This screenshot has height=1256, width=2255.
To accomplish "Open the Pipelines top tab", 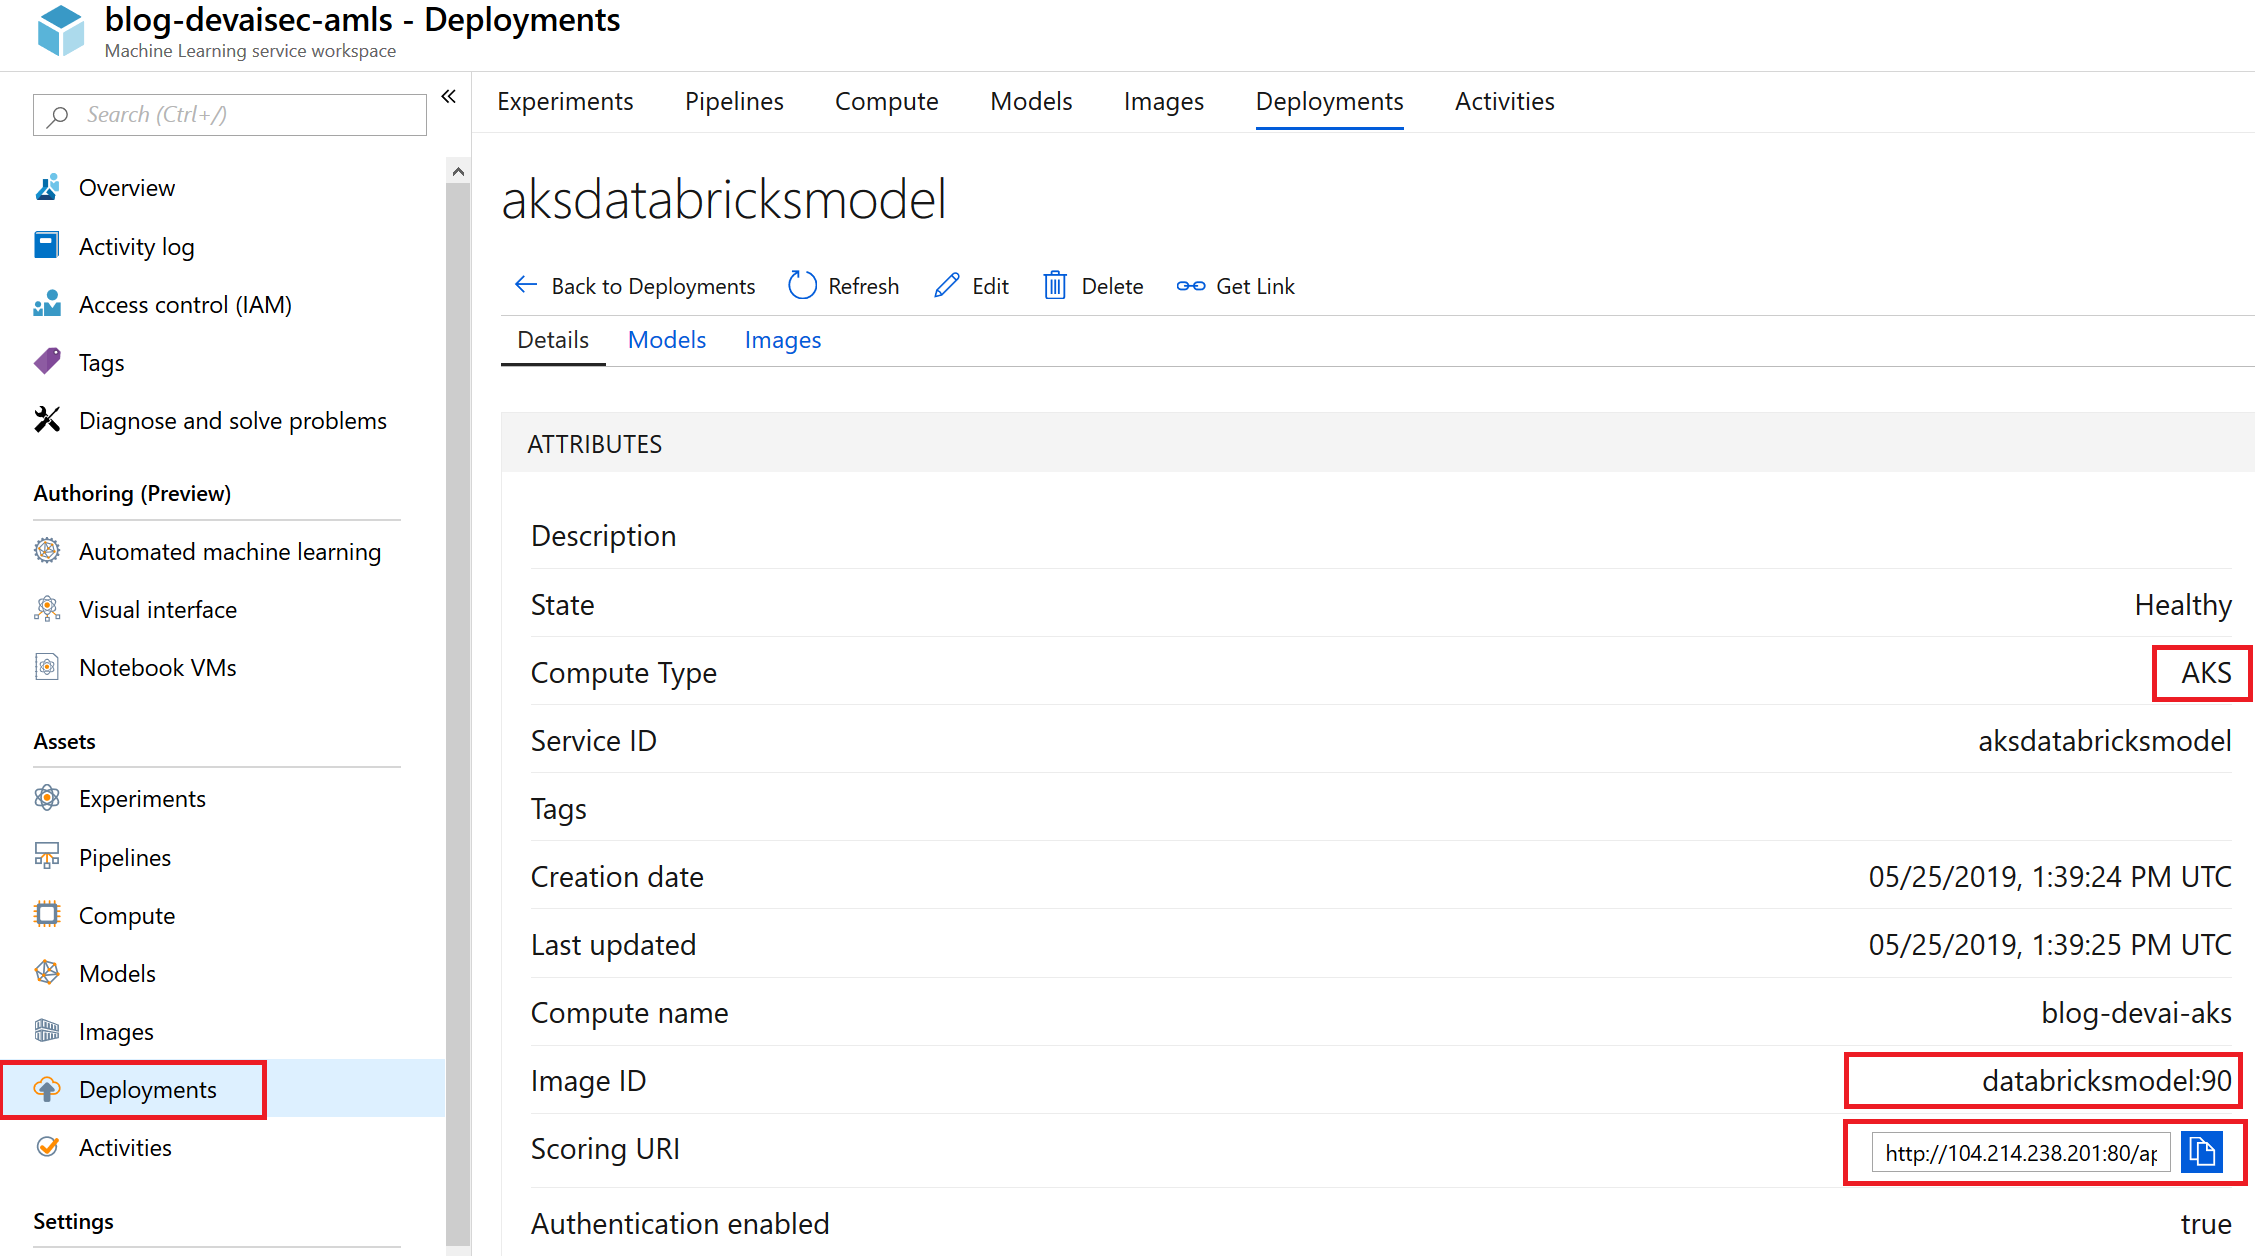I will point(733,101).
